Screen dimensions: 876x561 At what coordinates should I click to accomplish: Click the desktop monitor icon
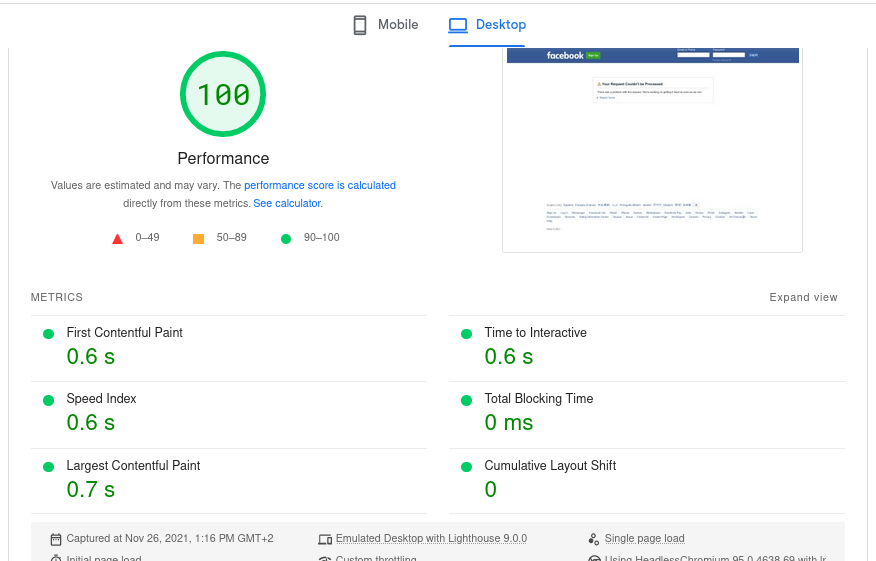458,25
